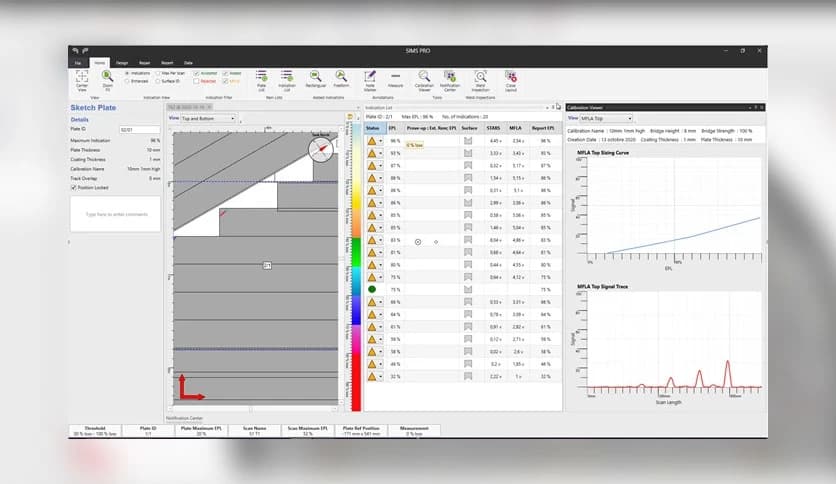Click the Close Layout icon

click(510, 75)
